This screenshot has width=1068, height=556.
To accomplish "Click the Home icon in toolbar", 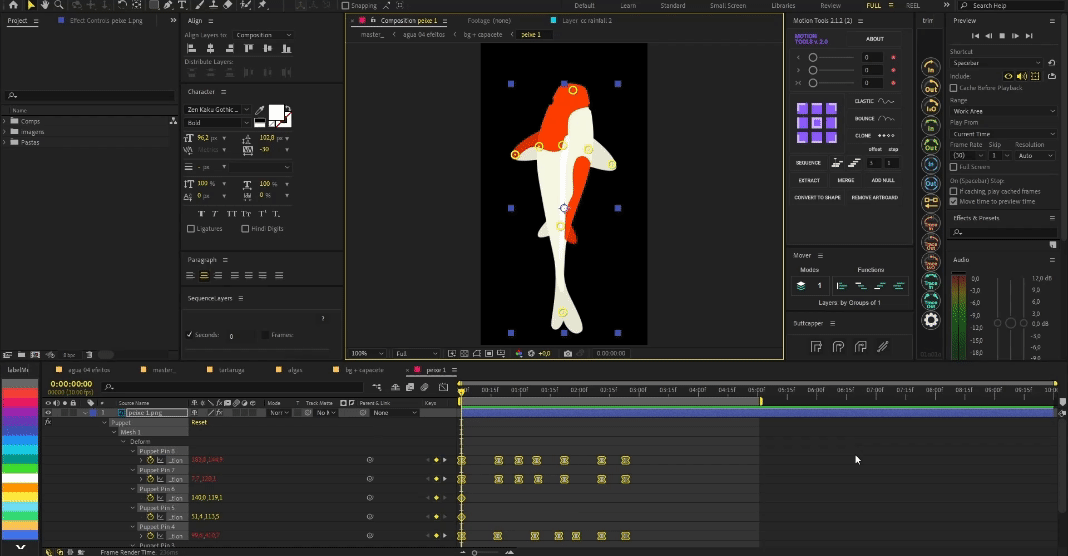I will pyautogui.click(x=14, y=5).
